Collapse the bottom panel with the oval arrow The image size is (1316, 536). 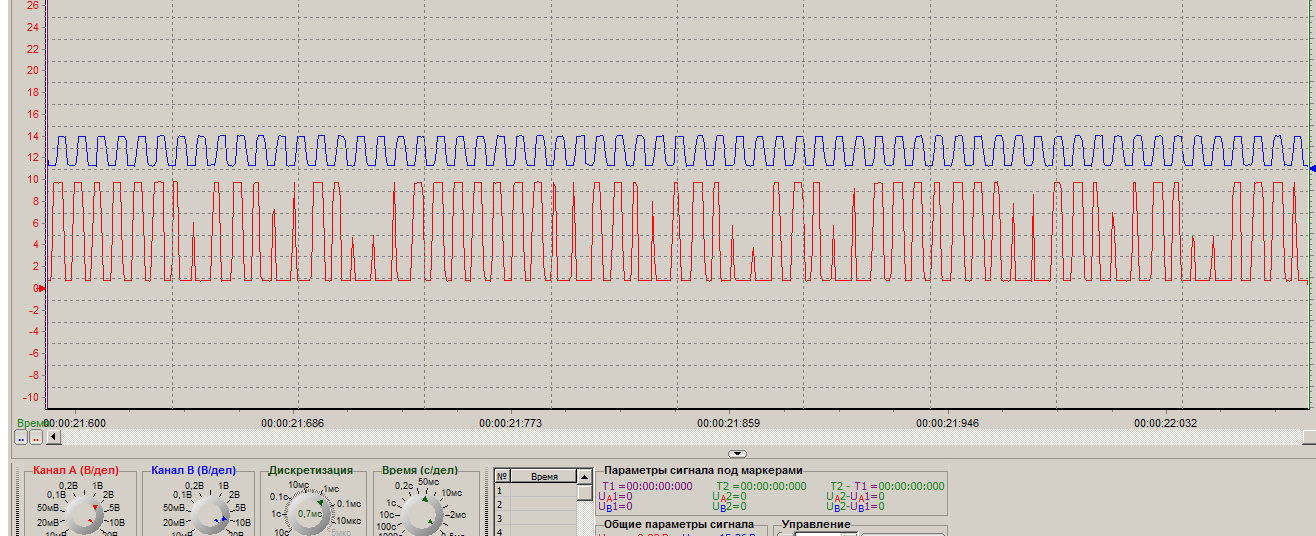738,453
